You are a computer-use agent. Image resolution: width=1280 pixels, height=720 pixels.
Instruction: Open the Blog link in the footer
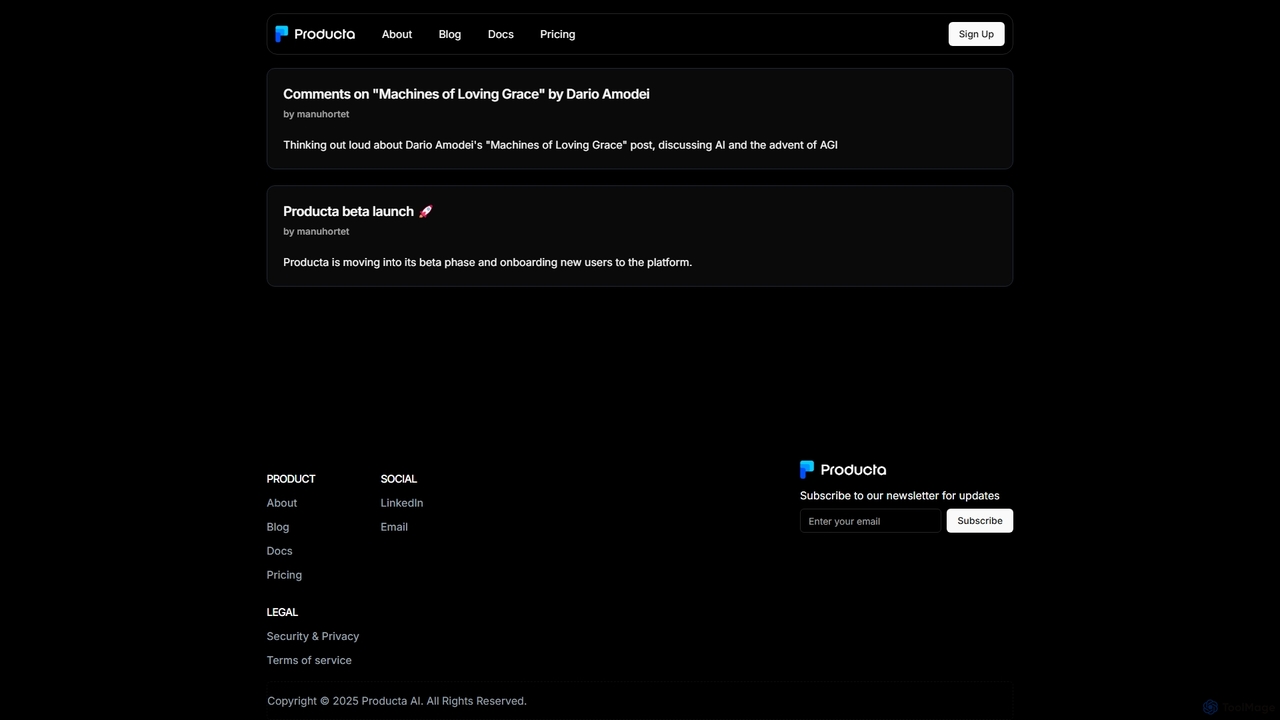pyautogui.click(x=278, y=527)
